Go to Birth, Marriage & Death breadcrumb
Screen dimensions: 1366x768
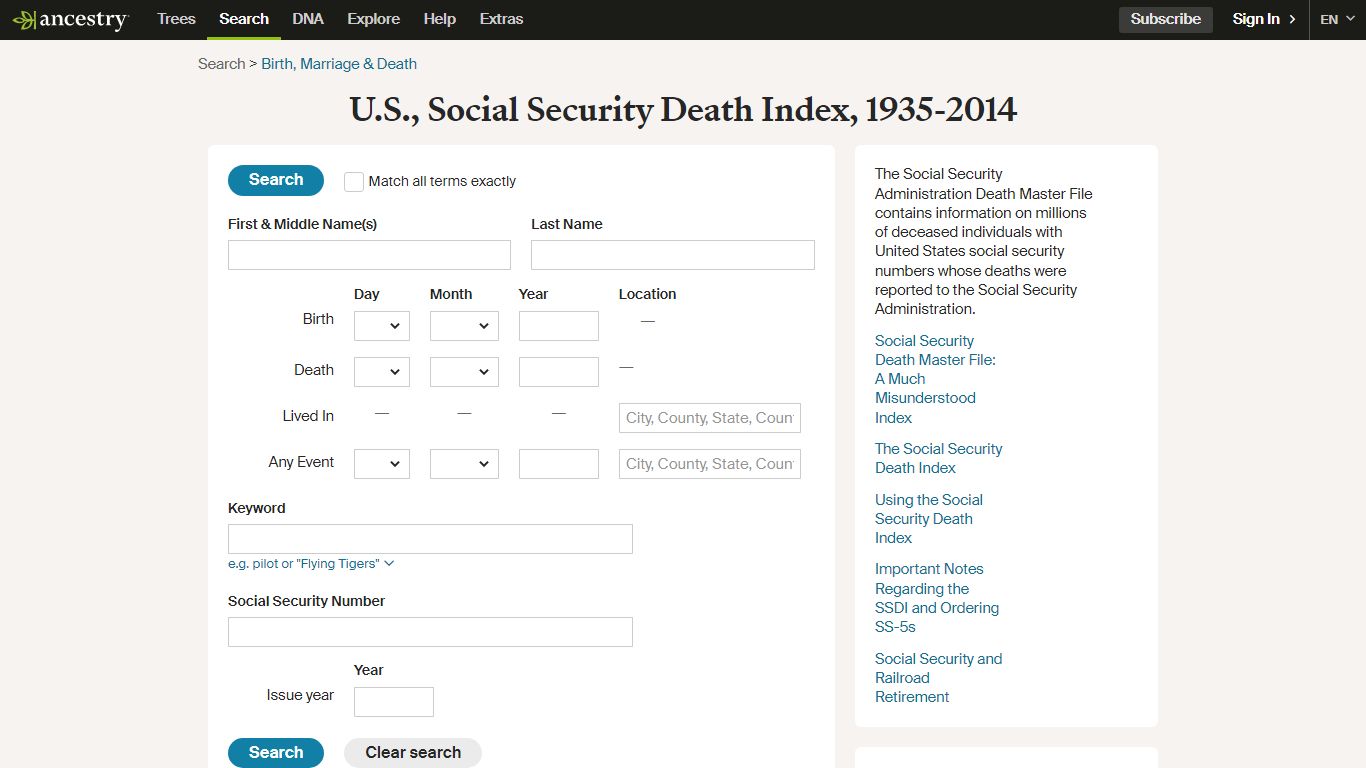click(339, 63)
